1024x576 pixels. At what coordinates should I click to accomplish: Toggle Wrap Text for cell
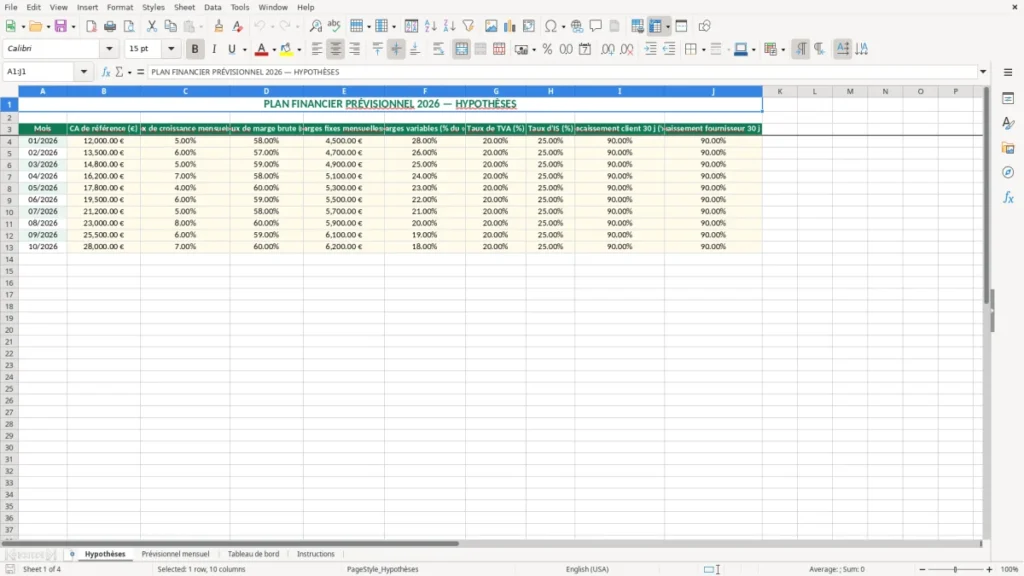tap(438, 49)
